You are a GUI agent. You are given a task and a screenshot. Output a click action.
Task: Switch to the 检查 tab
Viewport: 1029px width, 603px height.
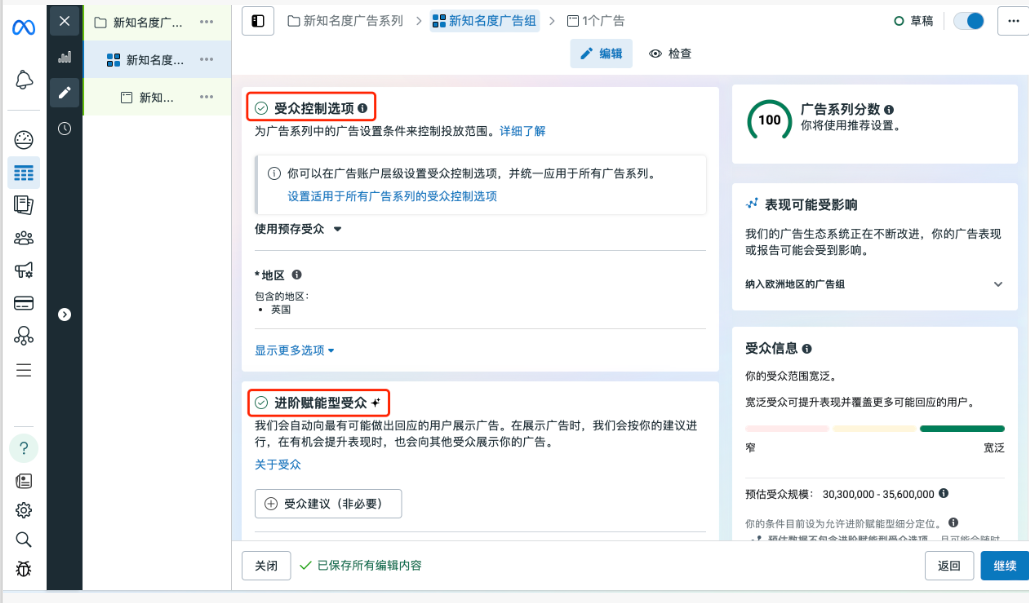[670, 54]
